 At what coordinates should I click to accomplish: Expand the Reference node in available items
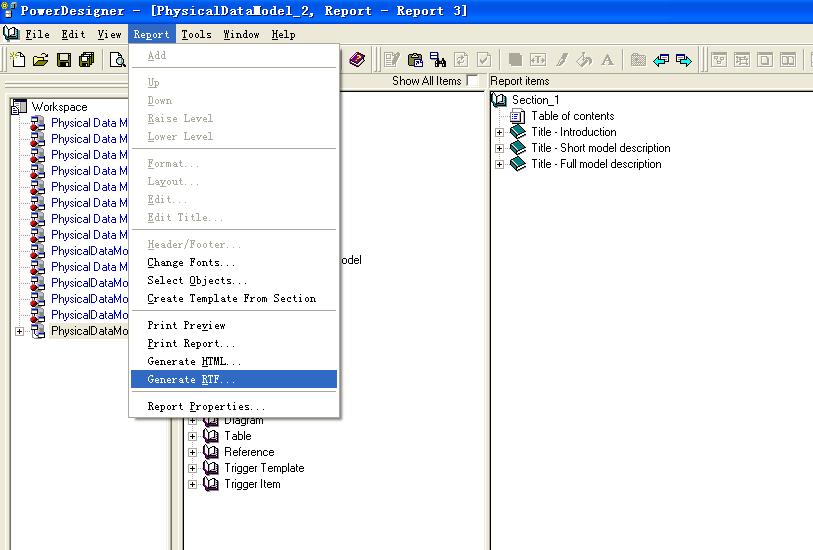pyautogui.click(x=192, y=453)
